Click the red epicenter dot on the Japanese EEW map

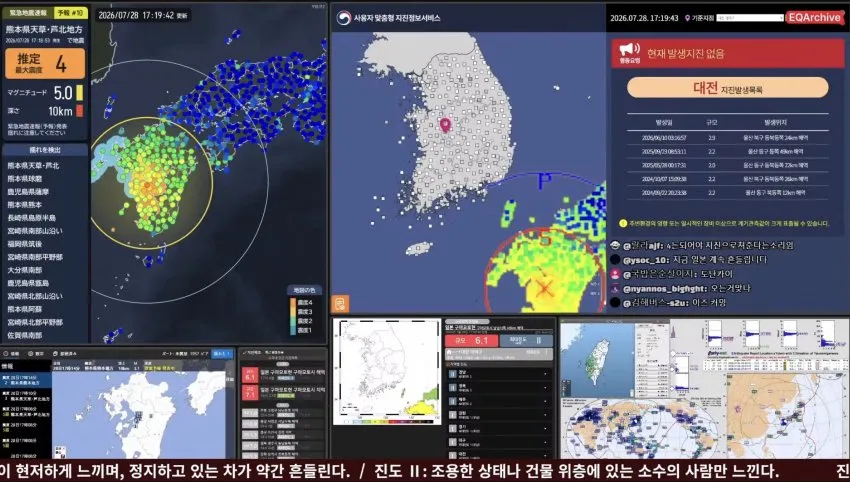147,185
